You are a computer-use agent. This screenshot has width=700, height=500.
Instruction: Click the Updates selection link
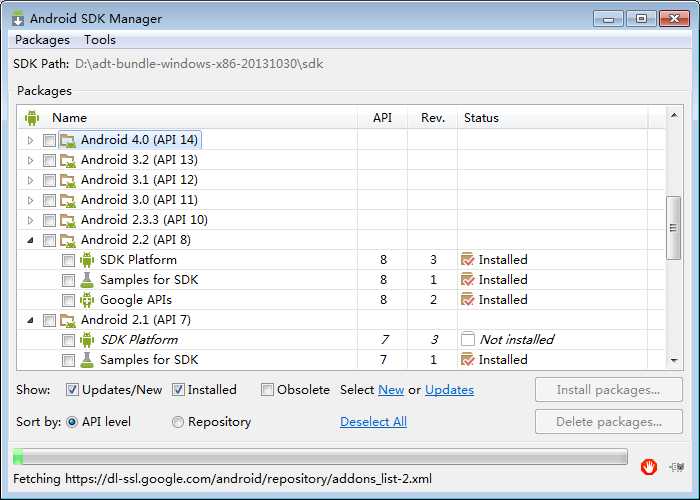coord(450,390)
